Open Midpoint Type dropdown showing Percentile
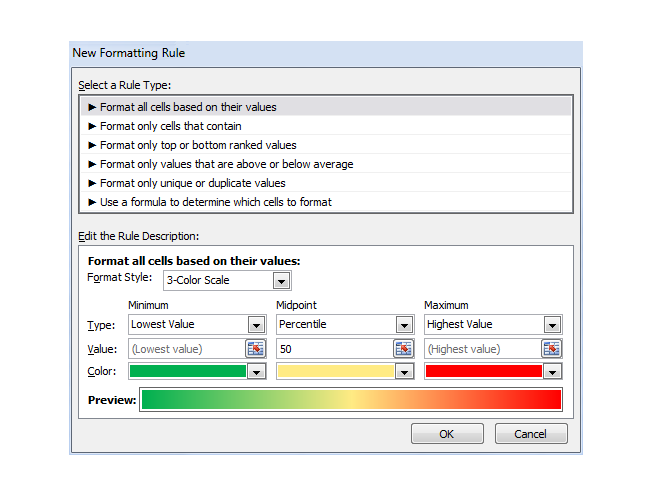This screenshot has height=500, width=652. coord(346,324)
